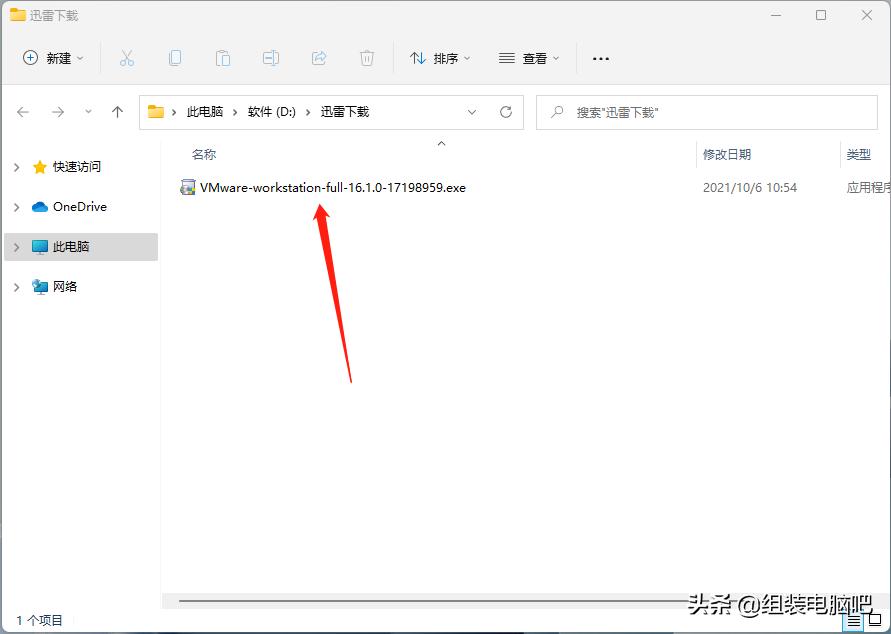Screen dimensions: 891x634
Task: Expand the 此电脑 tree item
Action: [15, 246]
